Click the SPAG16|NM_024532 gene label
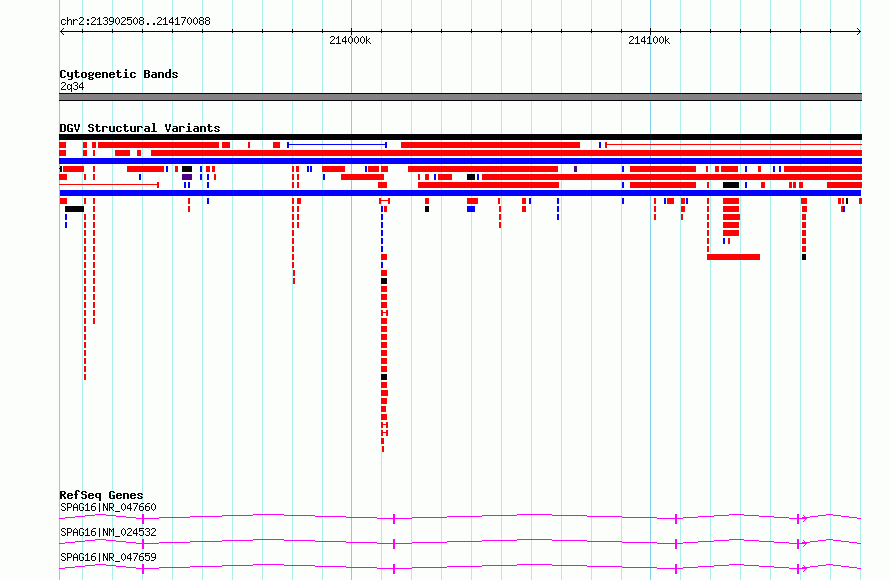The width and height of the screenshot is (890, 580). point(108,532)
